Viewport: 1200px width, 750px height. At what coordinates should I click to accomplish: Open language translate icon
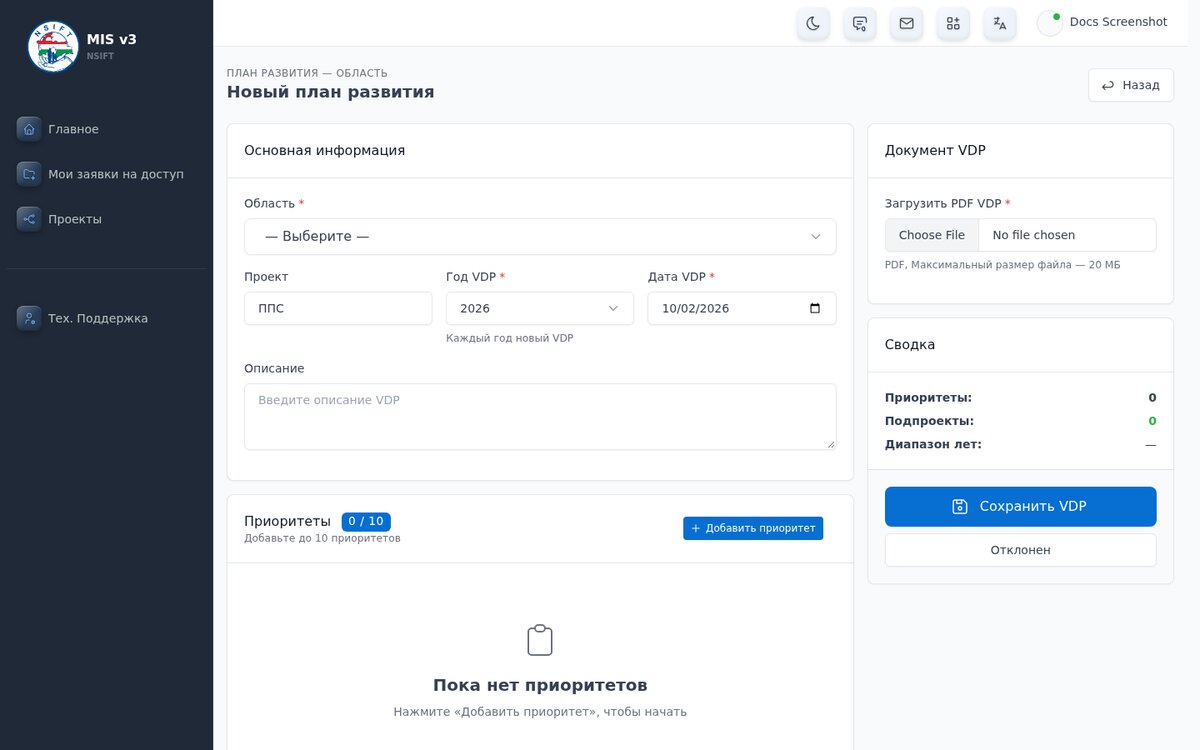click(1000, 23)
